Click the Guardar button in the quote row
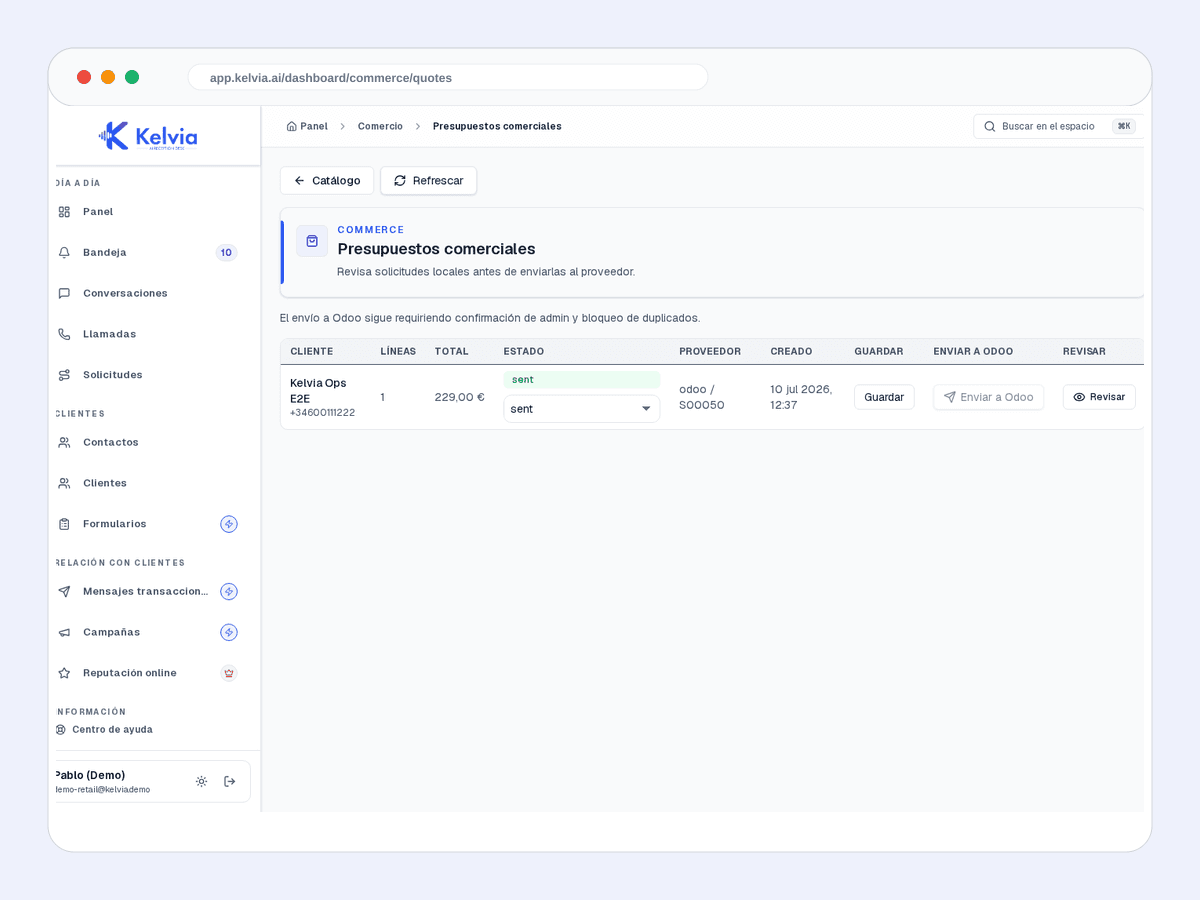 tap(884, 397)
